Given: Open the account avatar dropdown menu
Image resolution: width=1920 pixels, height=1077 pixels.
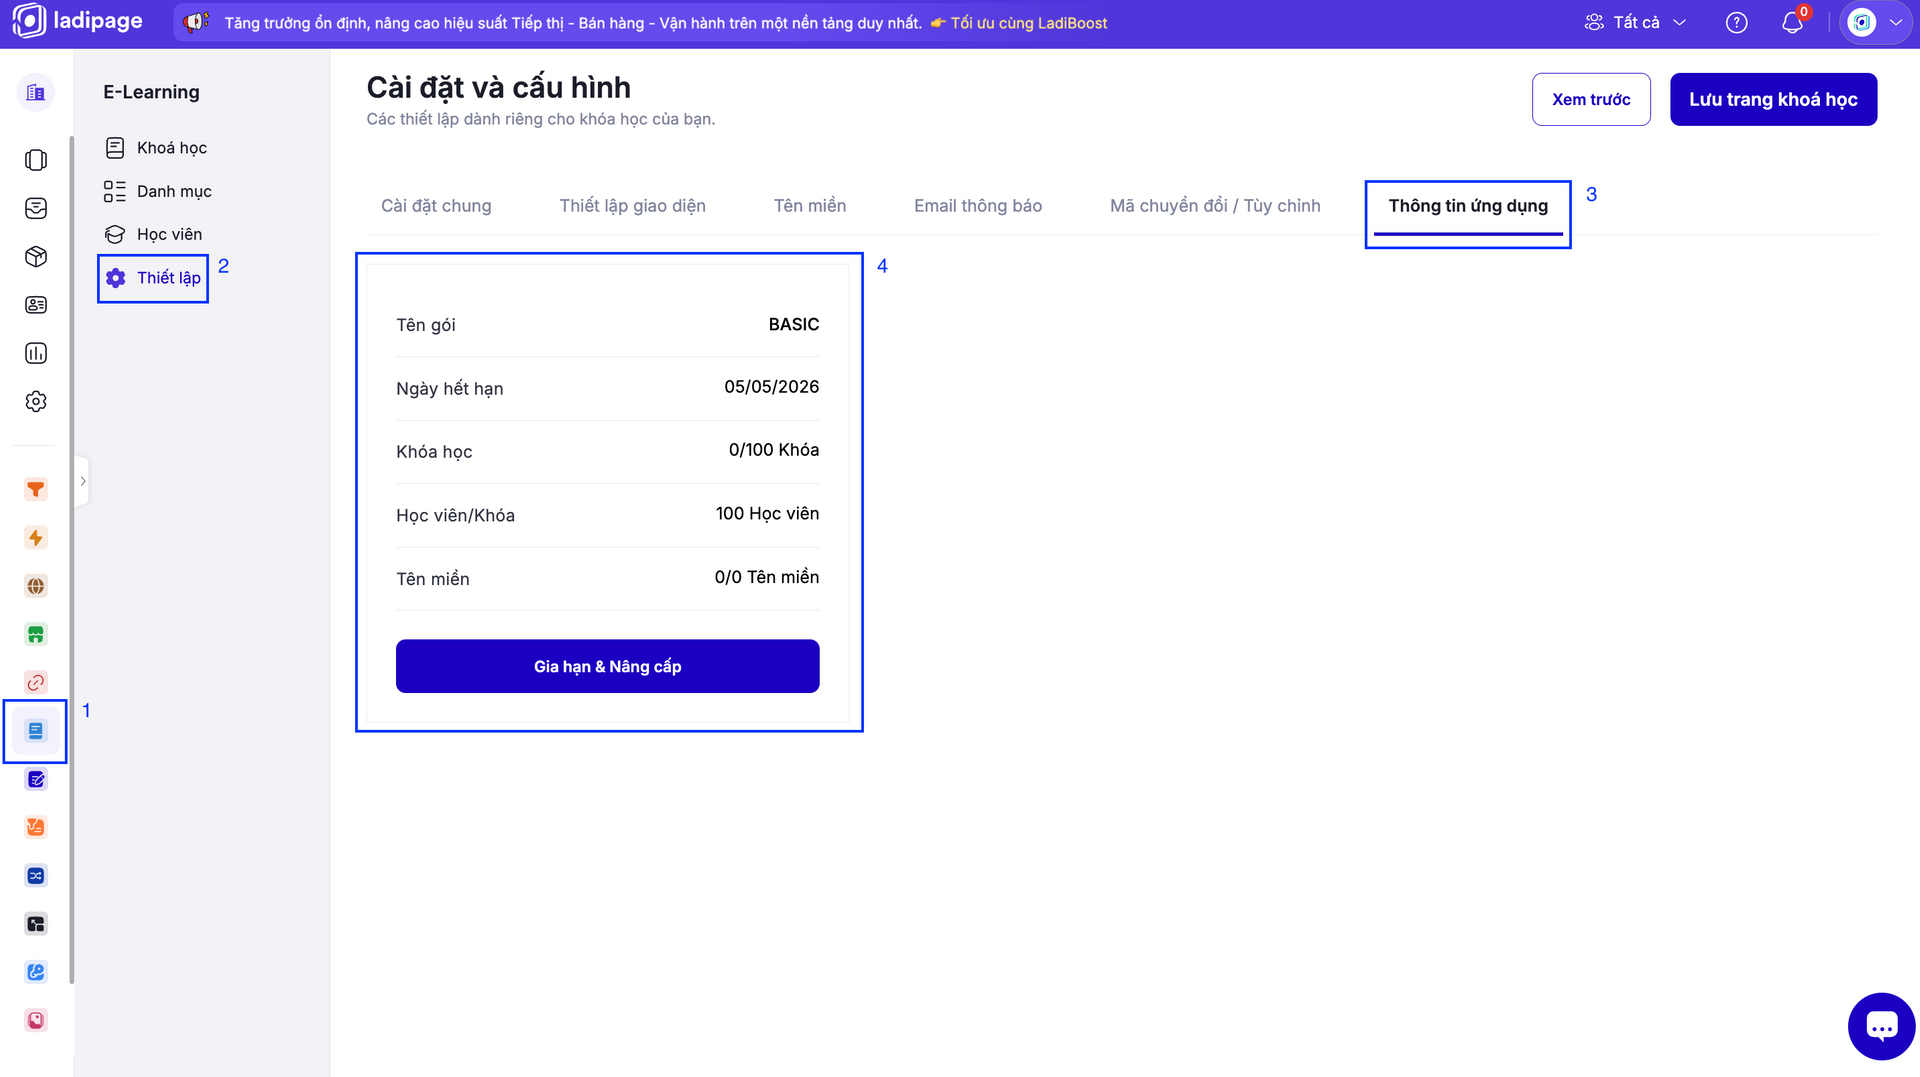Looking at the screenshot, I should coord(1875,23).
